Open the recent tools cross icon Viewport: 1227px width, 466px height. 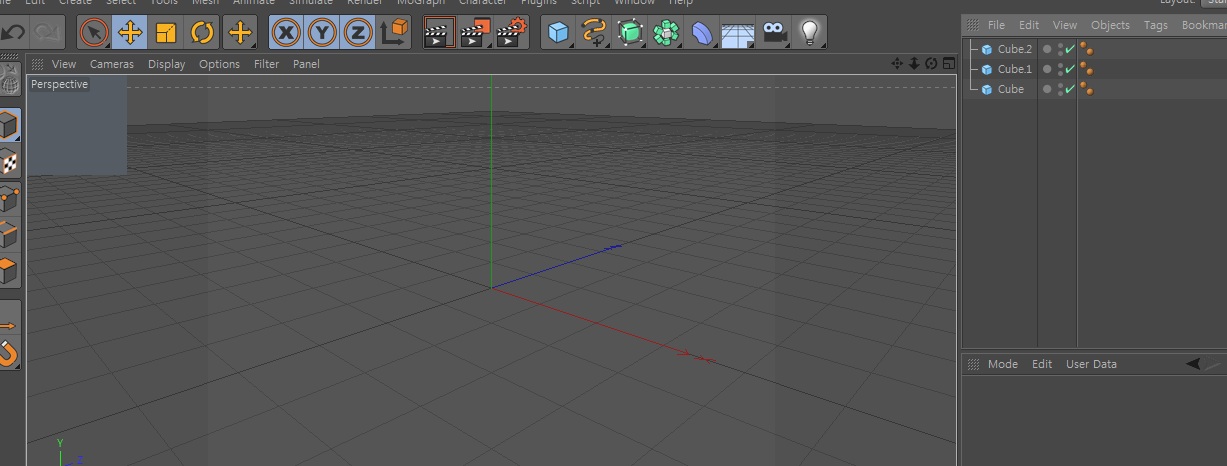point(240,32)
